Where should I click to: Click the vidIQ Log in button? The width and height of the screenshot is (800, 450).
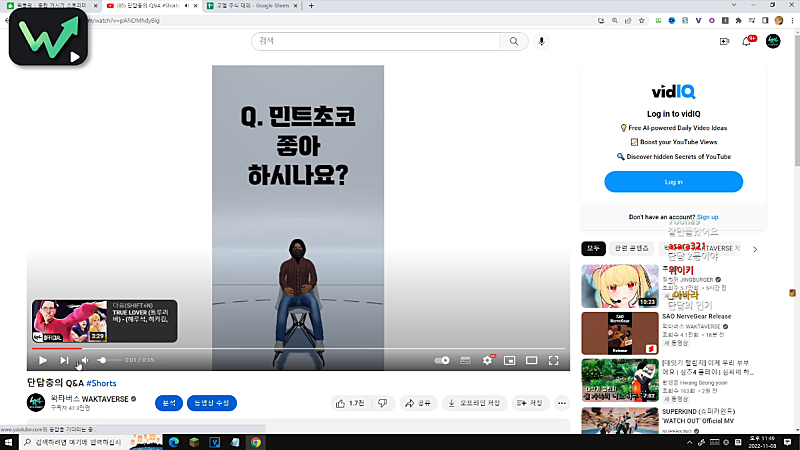[x=673, y=182]
